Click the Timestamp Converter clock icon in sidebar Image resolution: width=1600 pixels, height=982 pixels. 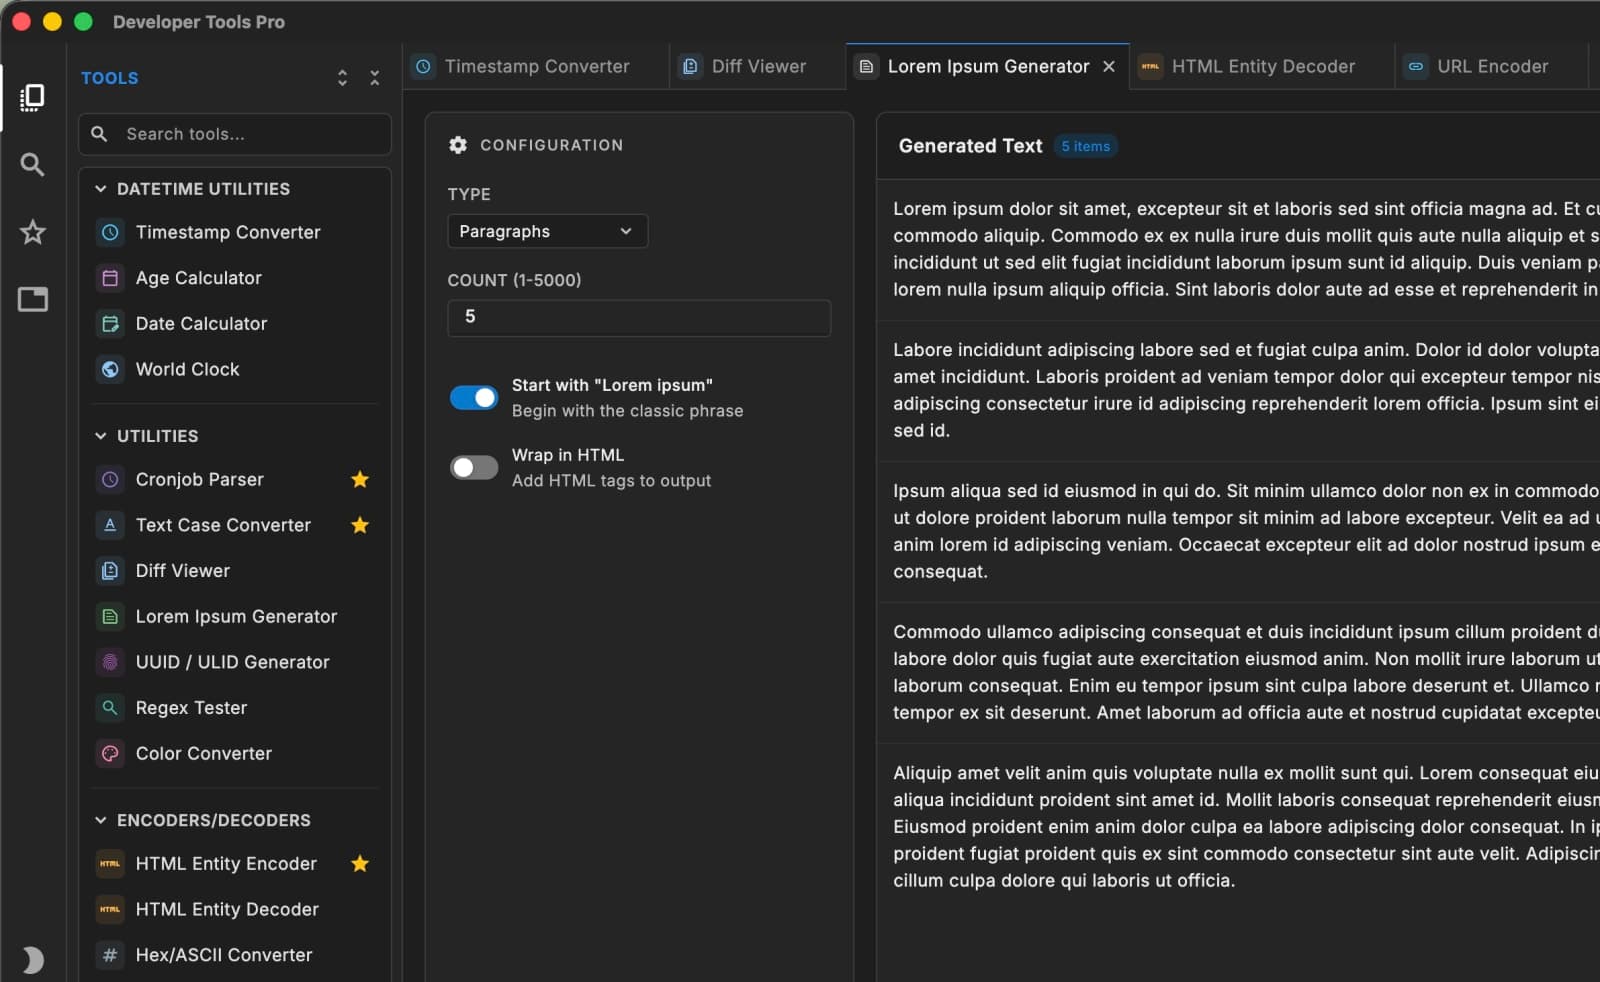110,232
